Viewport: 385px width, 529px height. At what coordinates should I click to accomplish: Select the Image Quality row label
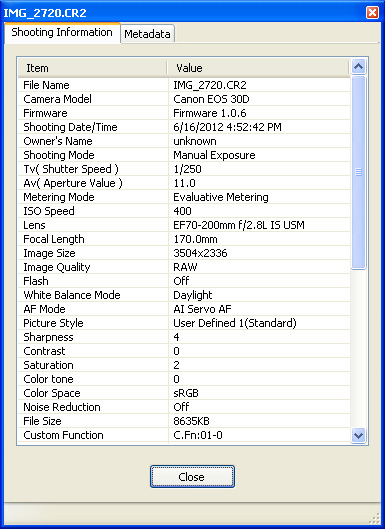pos(57,267)
